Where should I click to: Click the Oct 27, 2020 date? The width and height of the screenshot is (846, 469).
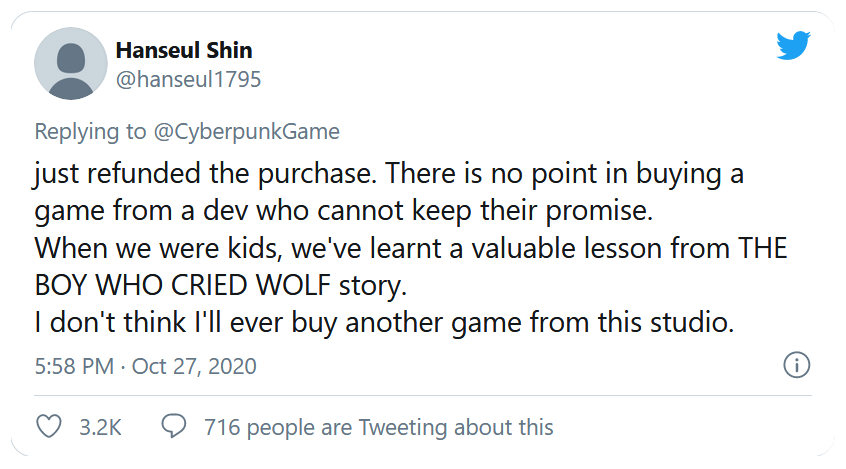tap(194, 366)
